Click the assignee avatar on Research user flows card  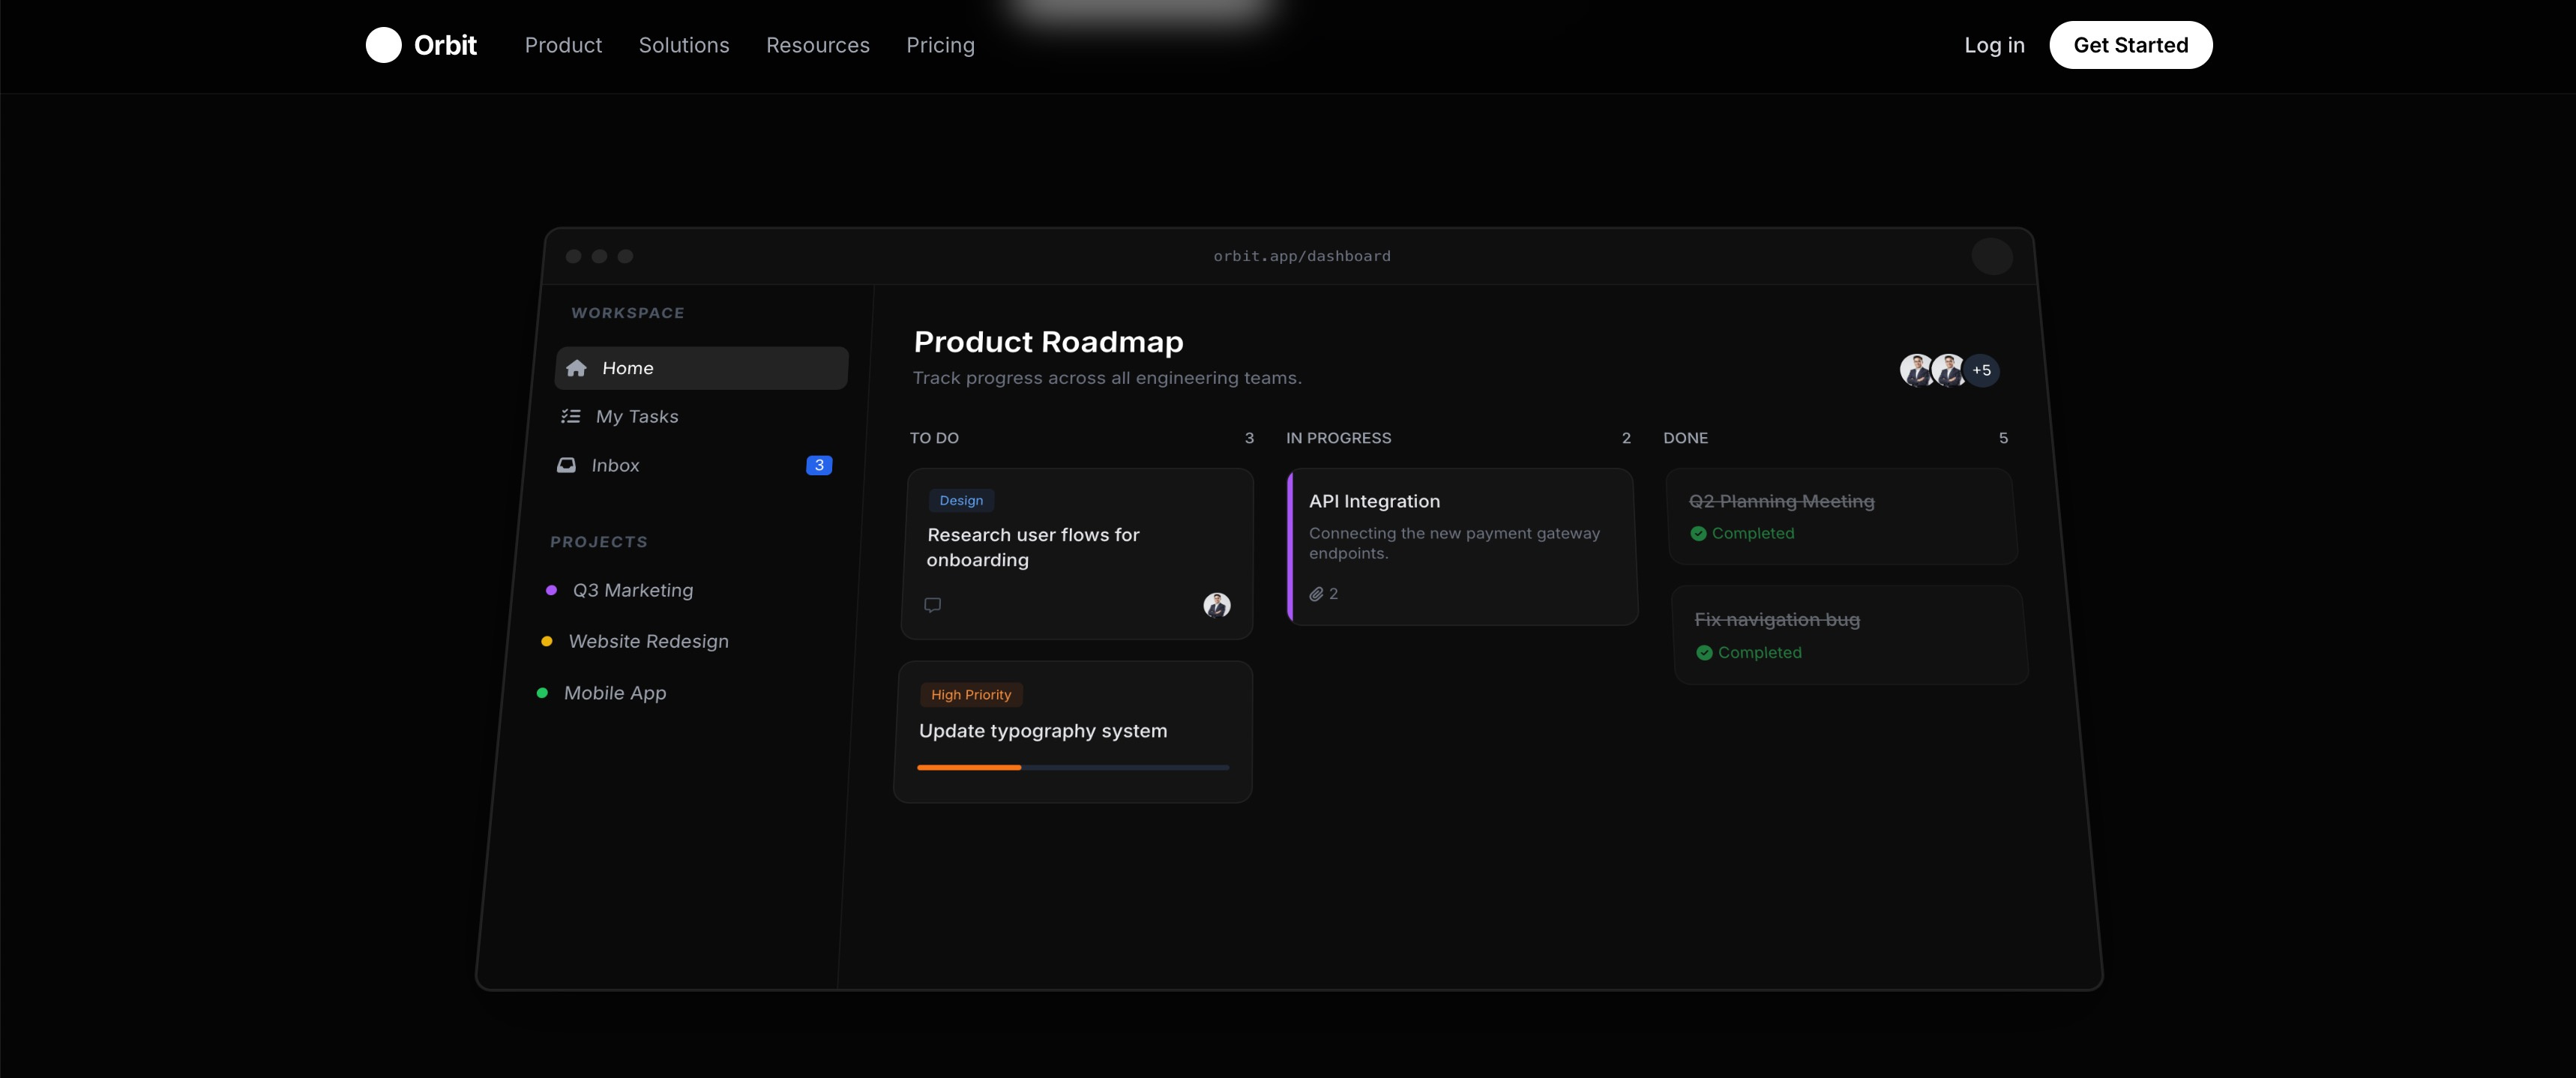point(1217,606)
